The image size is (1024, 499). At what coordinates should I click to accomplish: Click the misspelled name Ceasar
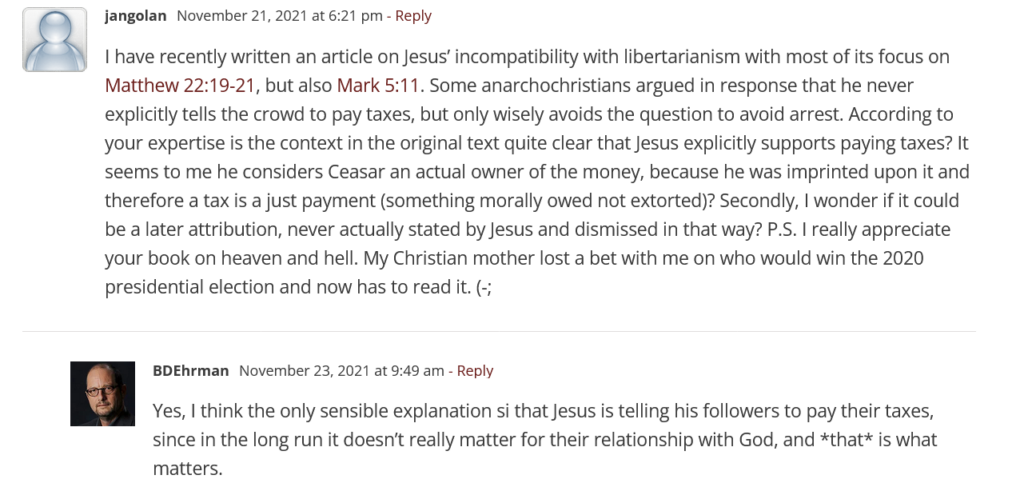pos(361,172)
